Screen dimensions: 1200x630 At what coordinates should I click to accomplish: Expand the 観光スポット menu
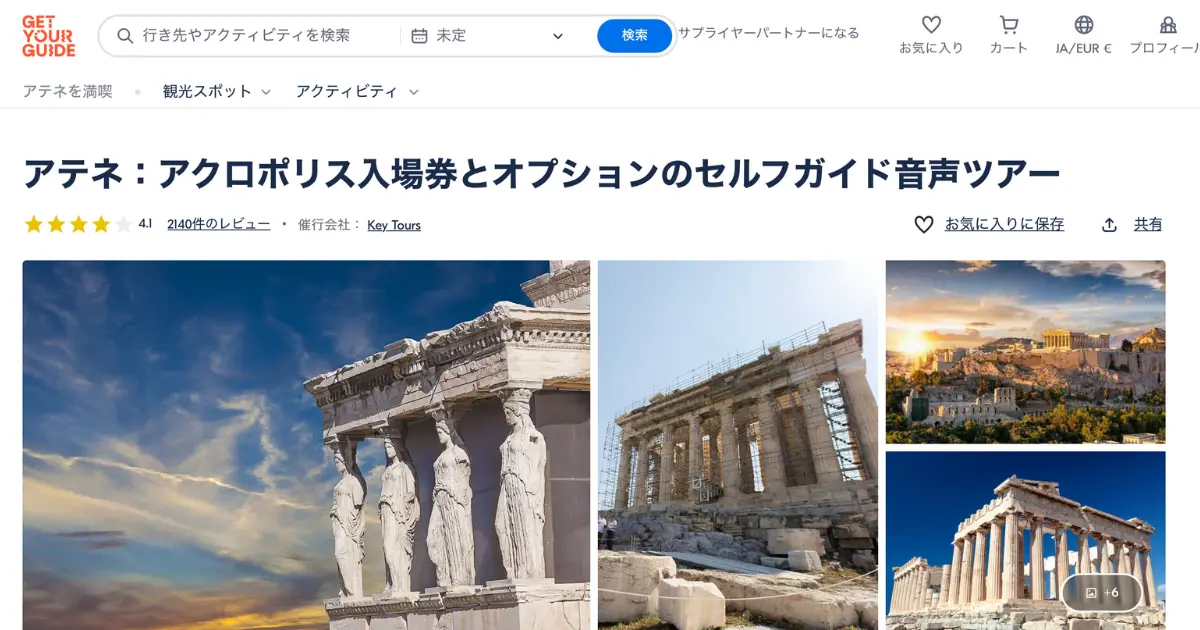point(217,91)
